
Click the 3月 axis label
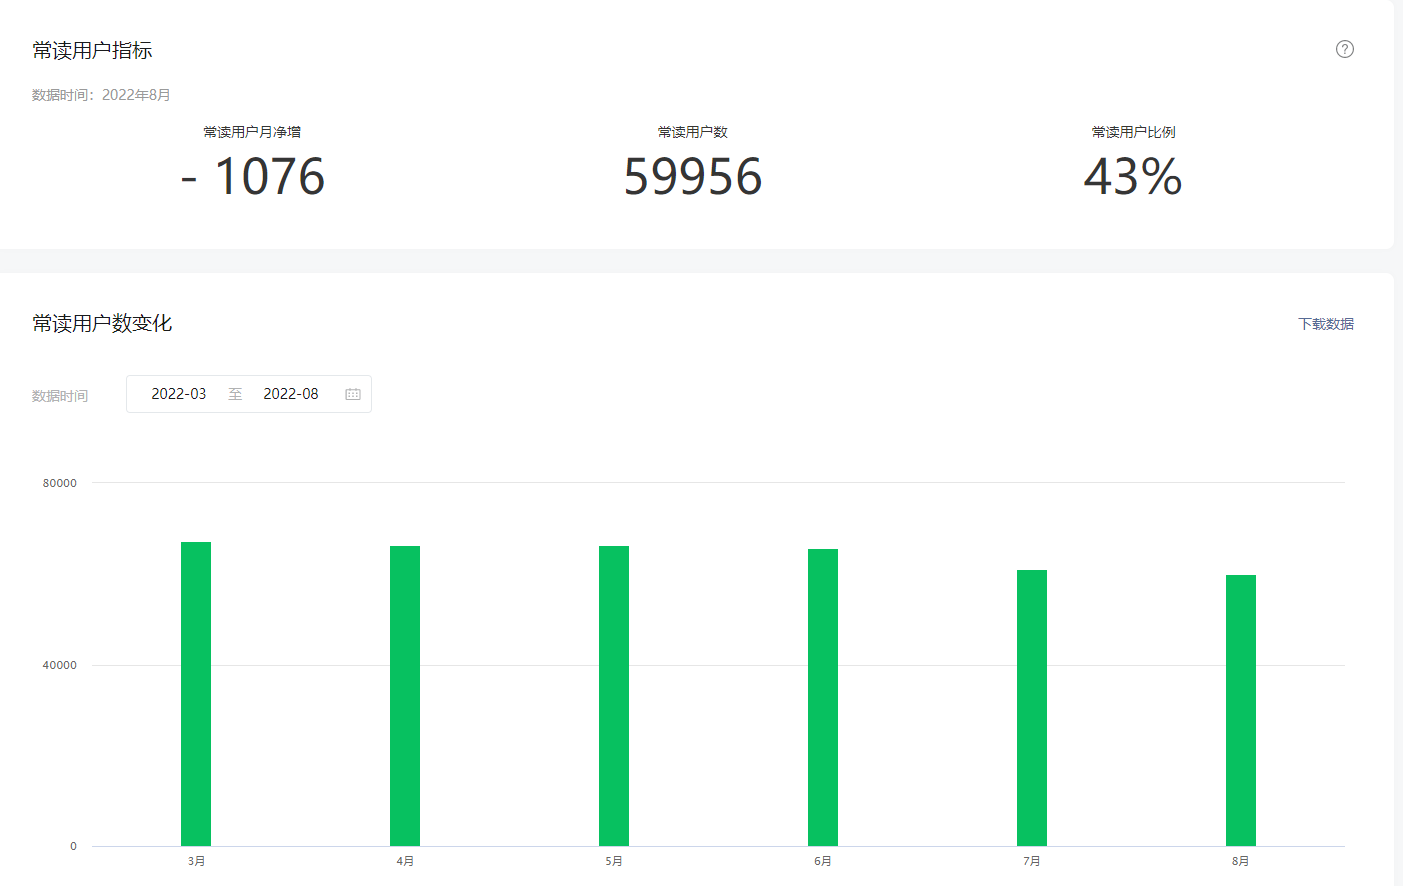tap(196, 861)
